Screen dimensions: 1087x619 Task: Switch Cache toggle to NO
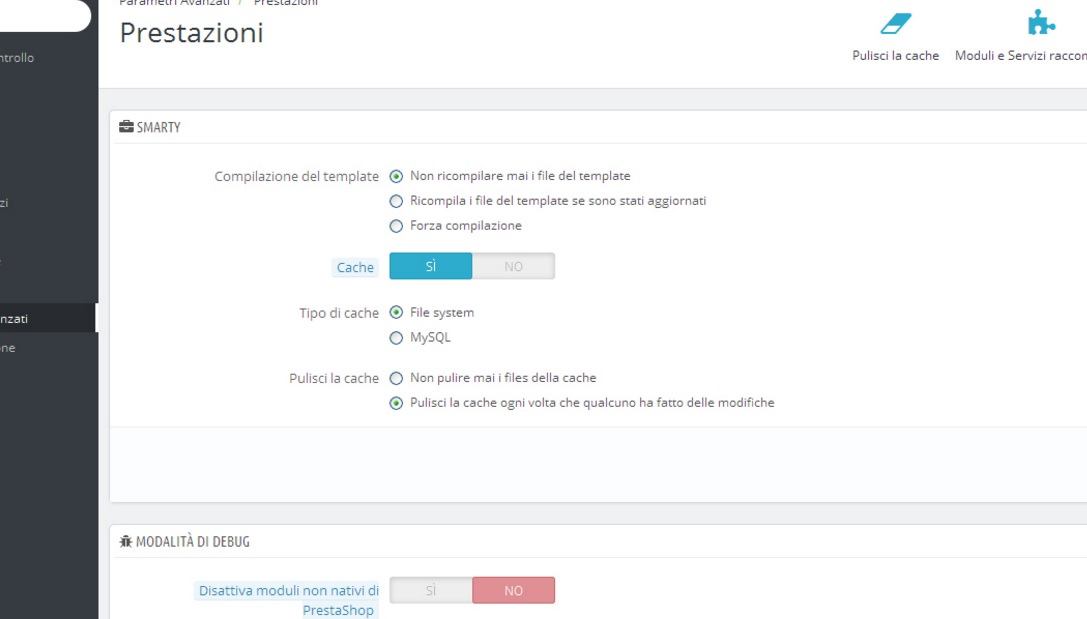click(513, 266)
